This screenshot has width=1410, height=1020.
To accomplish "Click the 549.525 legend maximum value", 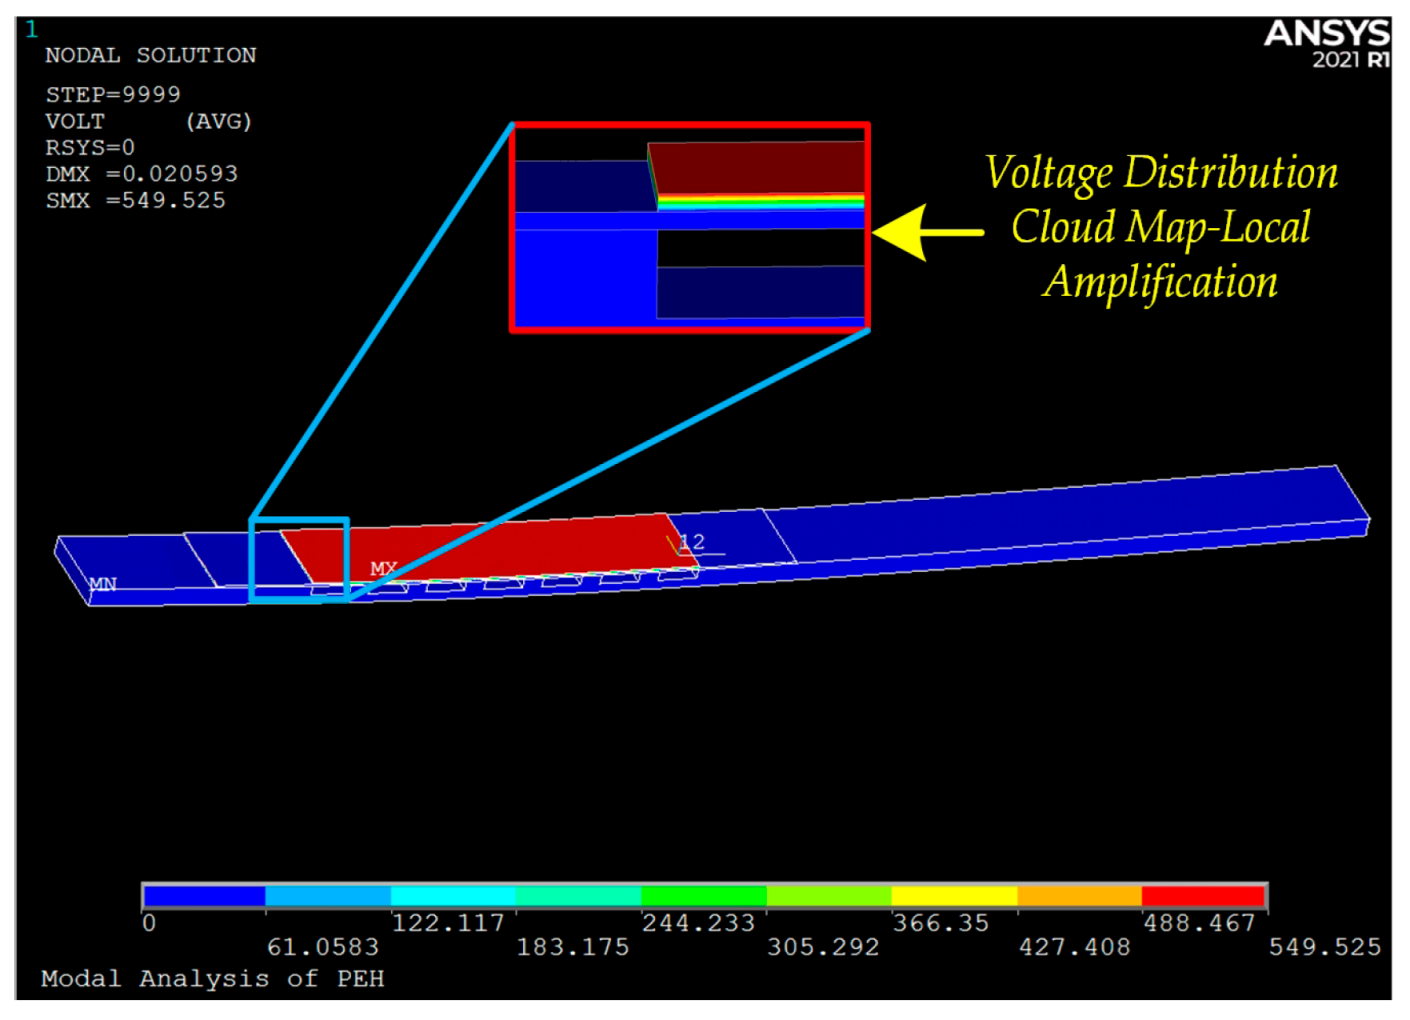I will click(x=1325, y=947).
